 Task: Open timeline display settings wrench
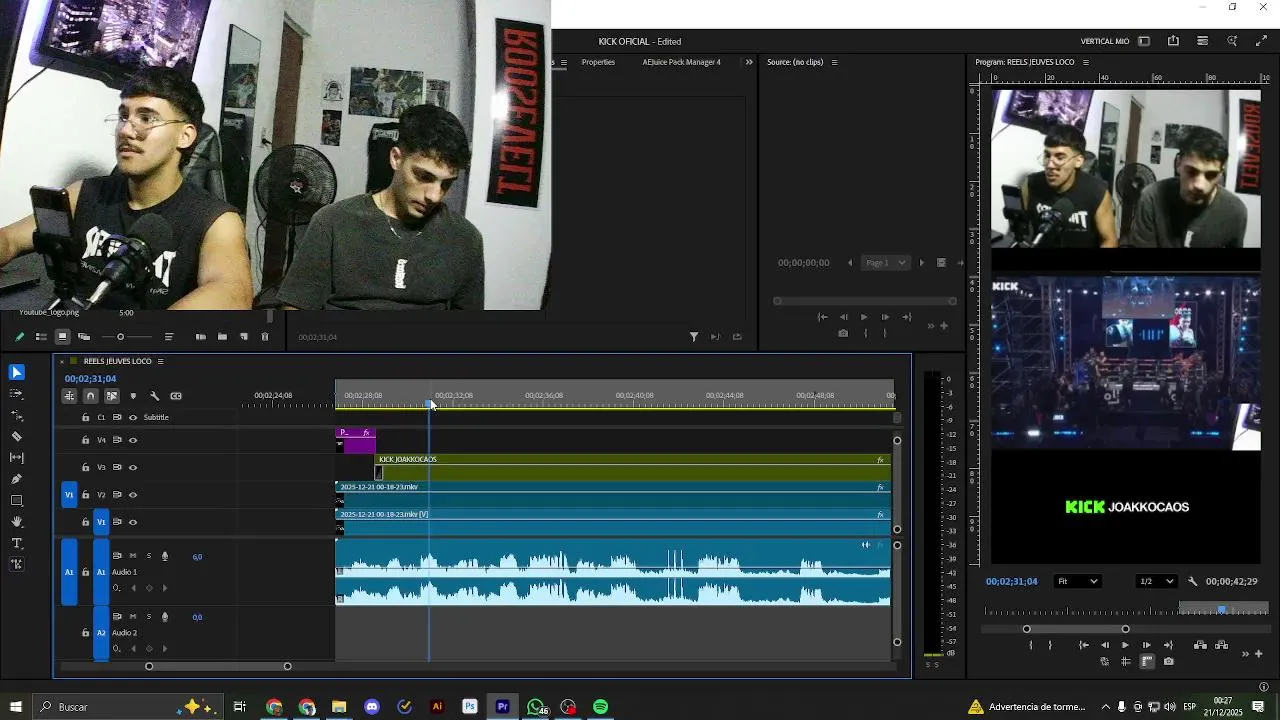click(154, 396)
